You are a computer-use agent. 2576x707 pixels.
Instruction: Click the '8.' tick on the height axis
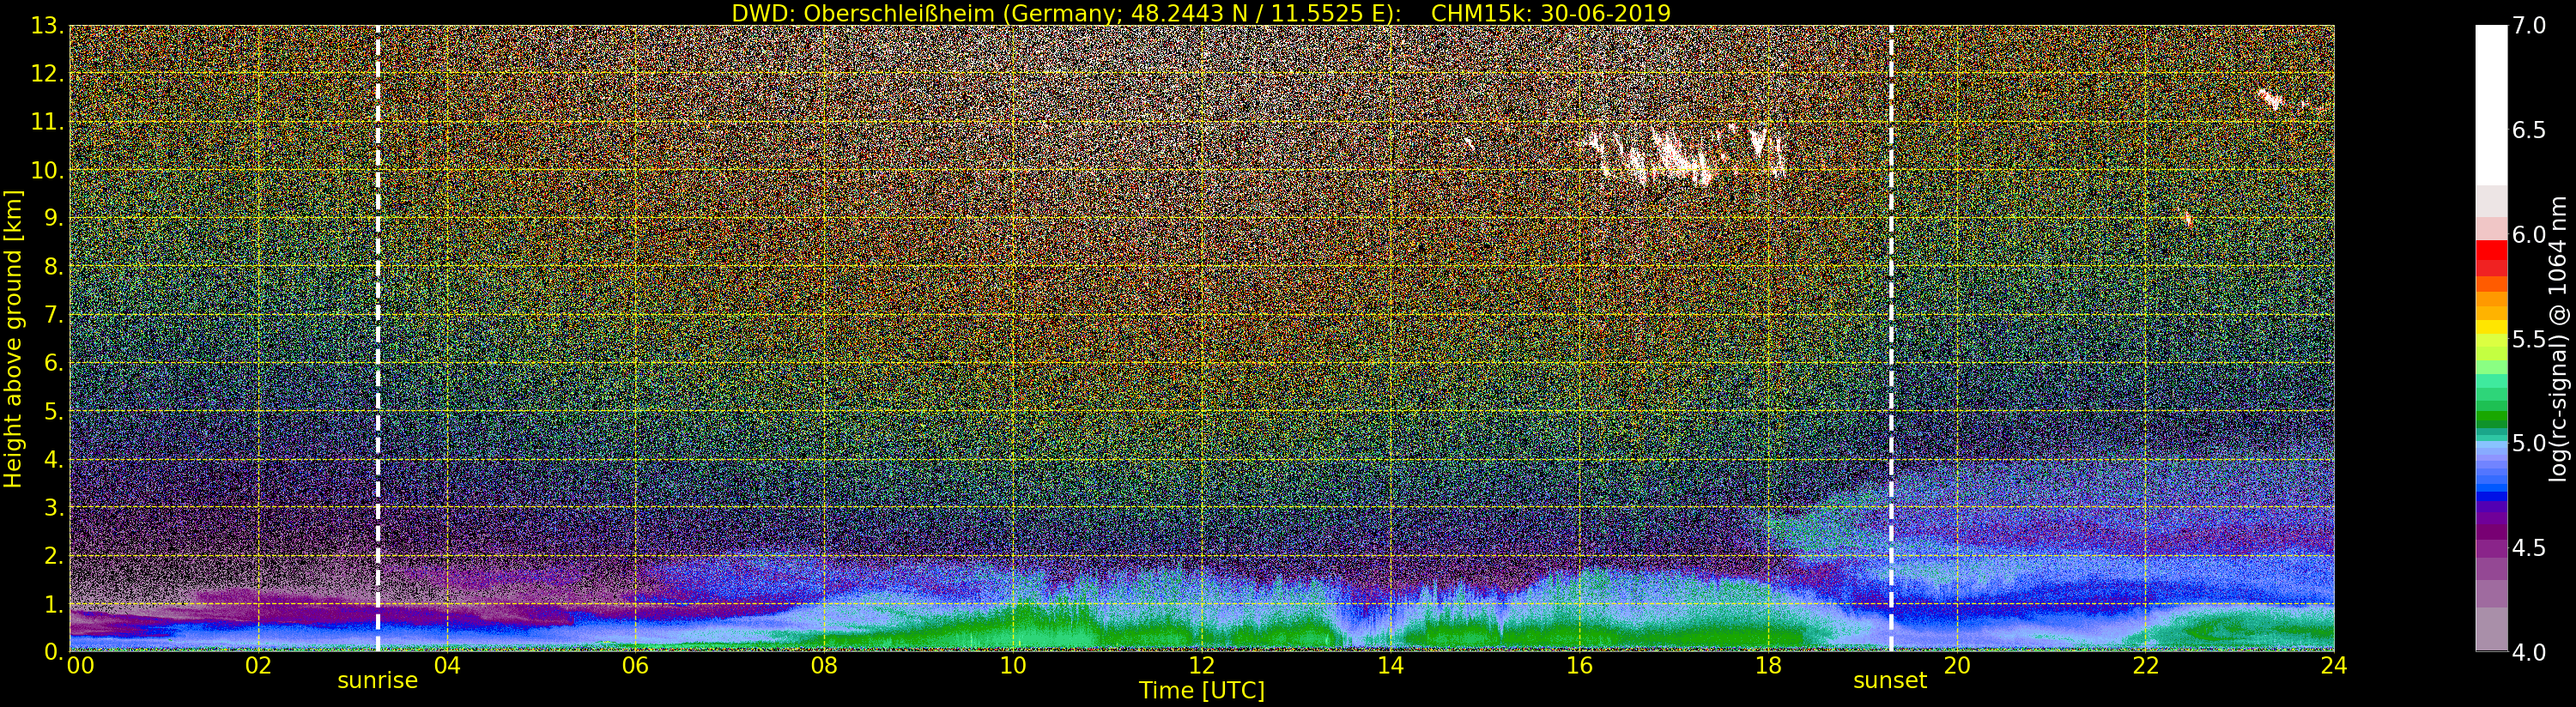click(53, 266)
